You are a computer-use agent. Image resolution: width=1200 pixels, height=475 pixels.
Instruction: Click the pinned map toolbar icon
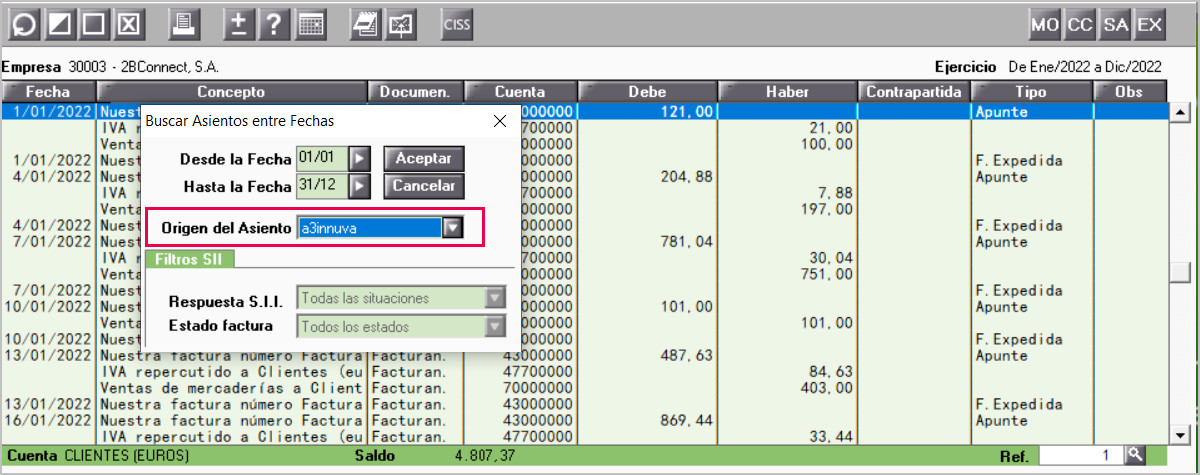pos(400,25)
